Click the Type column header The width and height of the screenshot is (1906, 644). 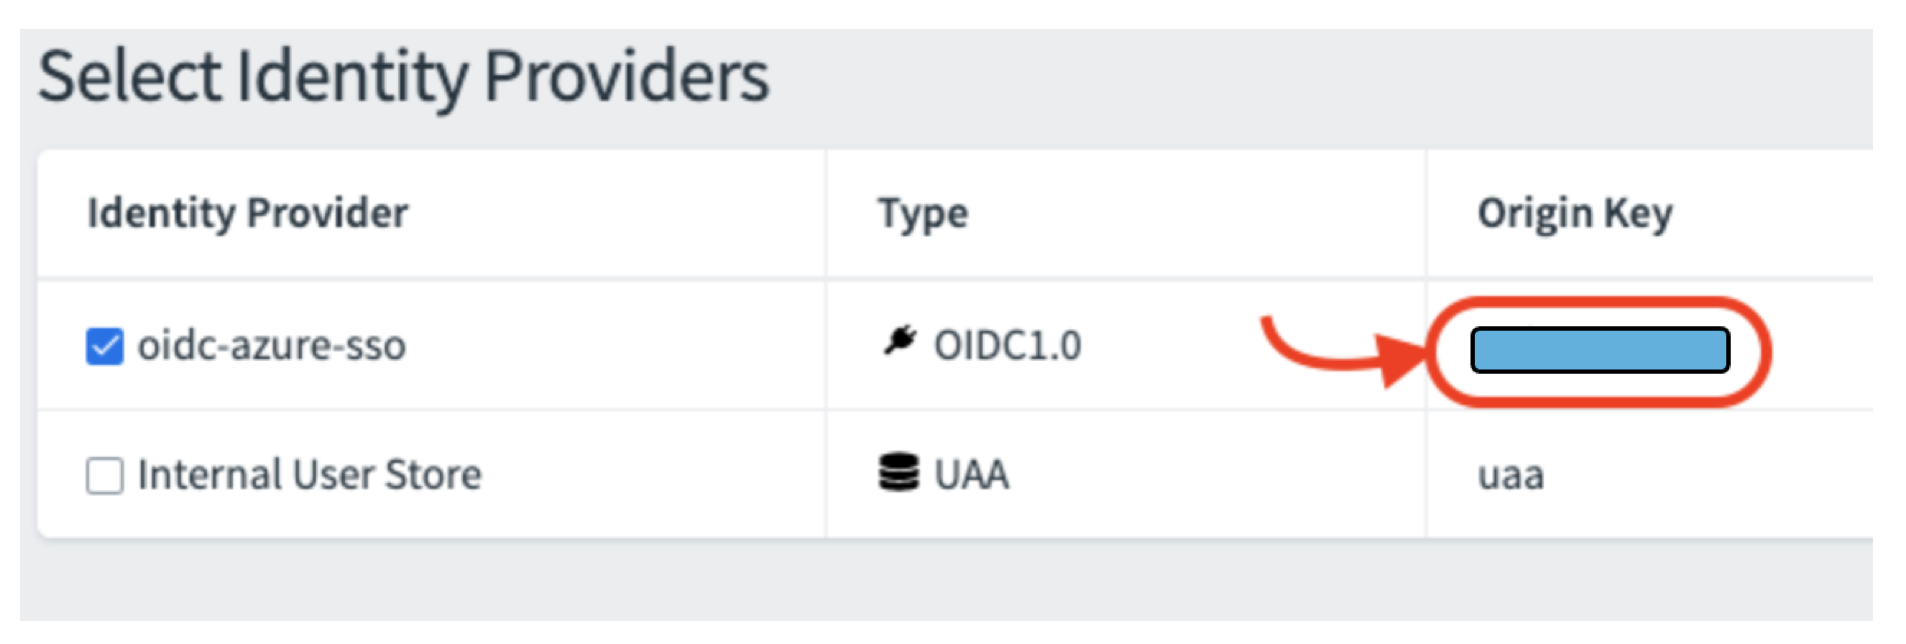pyautogui.click(x=923, y=213)
